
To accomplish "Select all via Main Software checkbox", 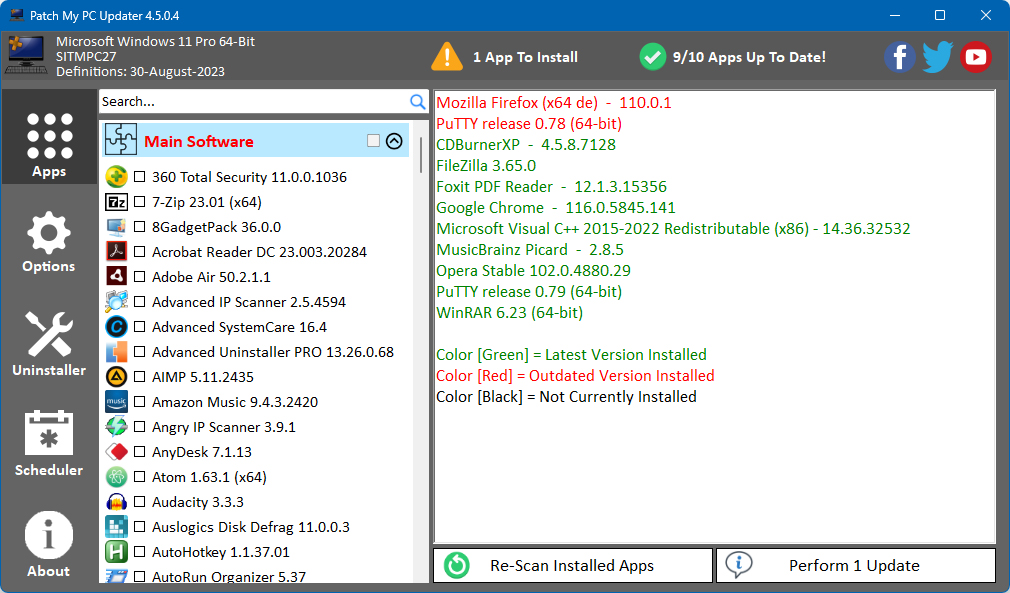I will 373,141.
